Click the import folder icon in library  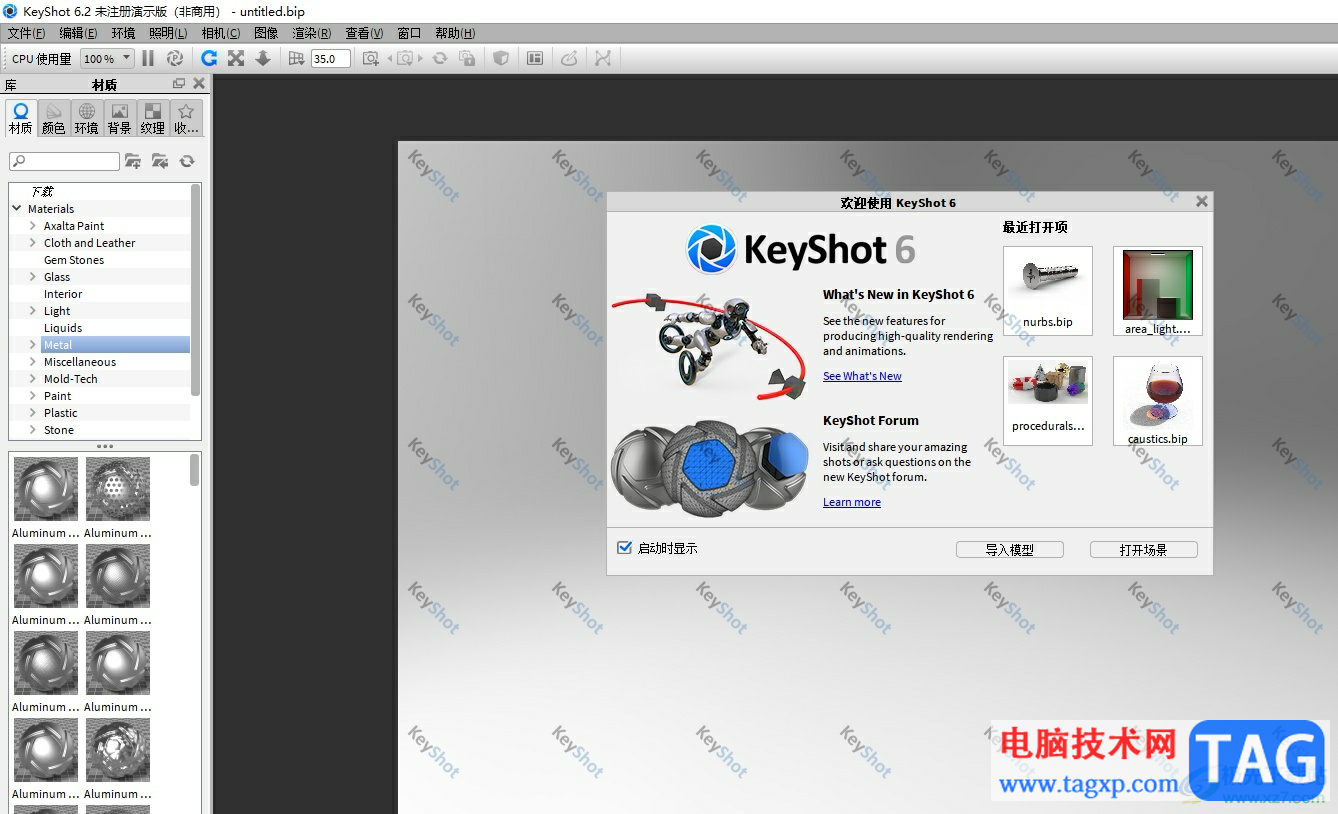click(159, 161)
